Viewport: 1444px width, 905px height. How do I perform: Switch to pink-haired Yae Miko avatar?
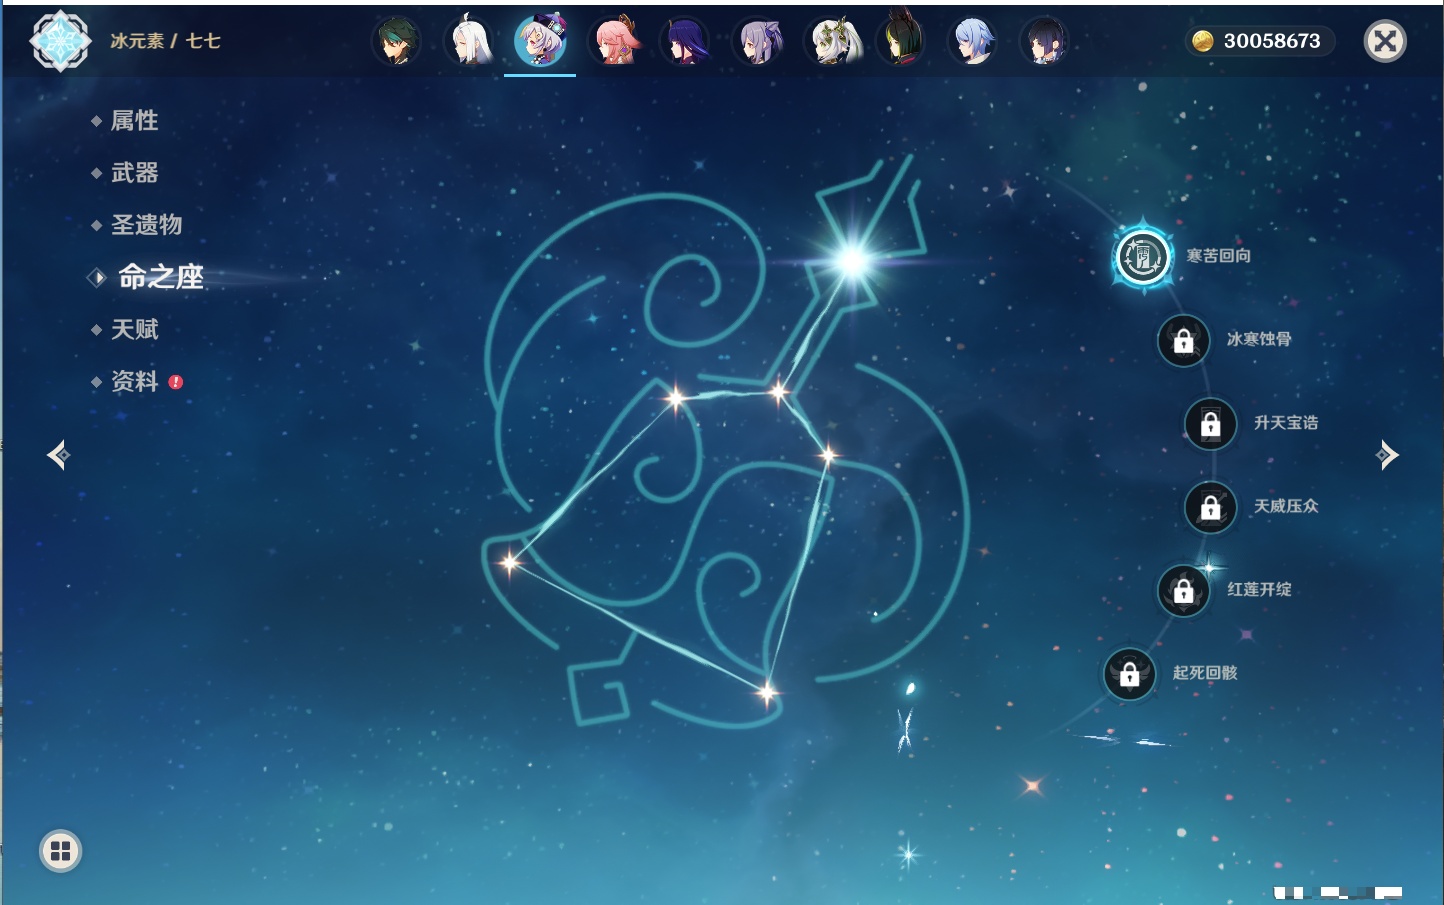[x=614, y=42]
